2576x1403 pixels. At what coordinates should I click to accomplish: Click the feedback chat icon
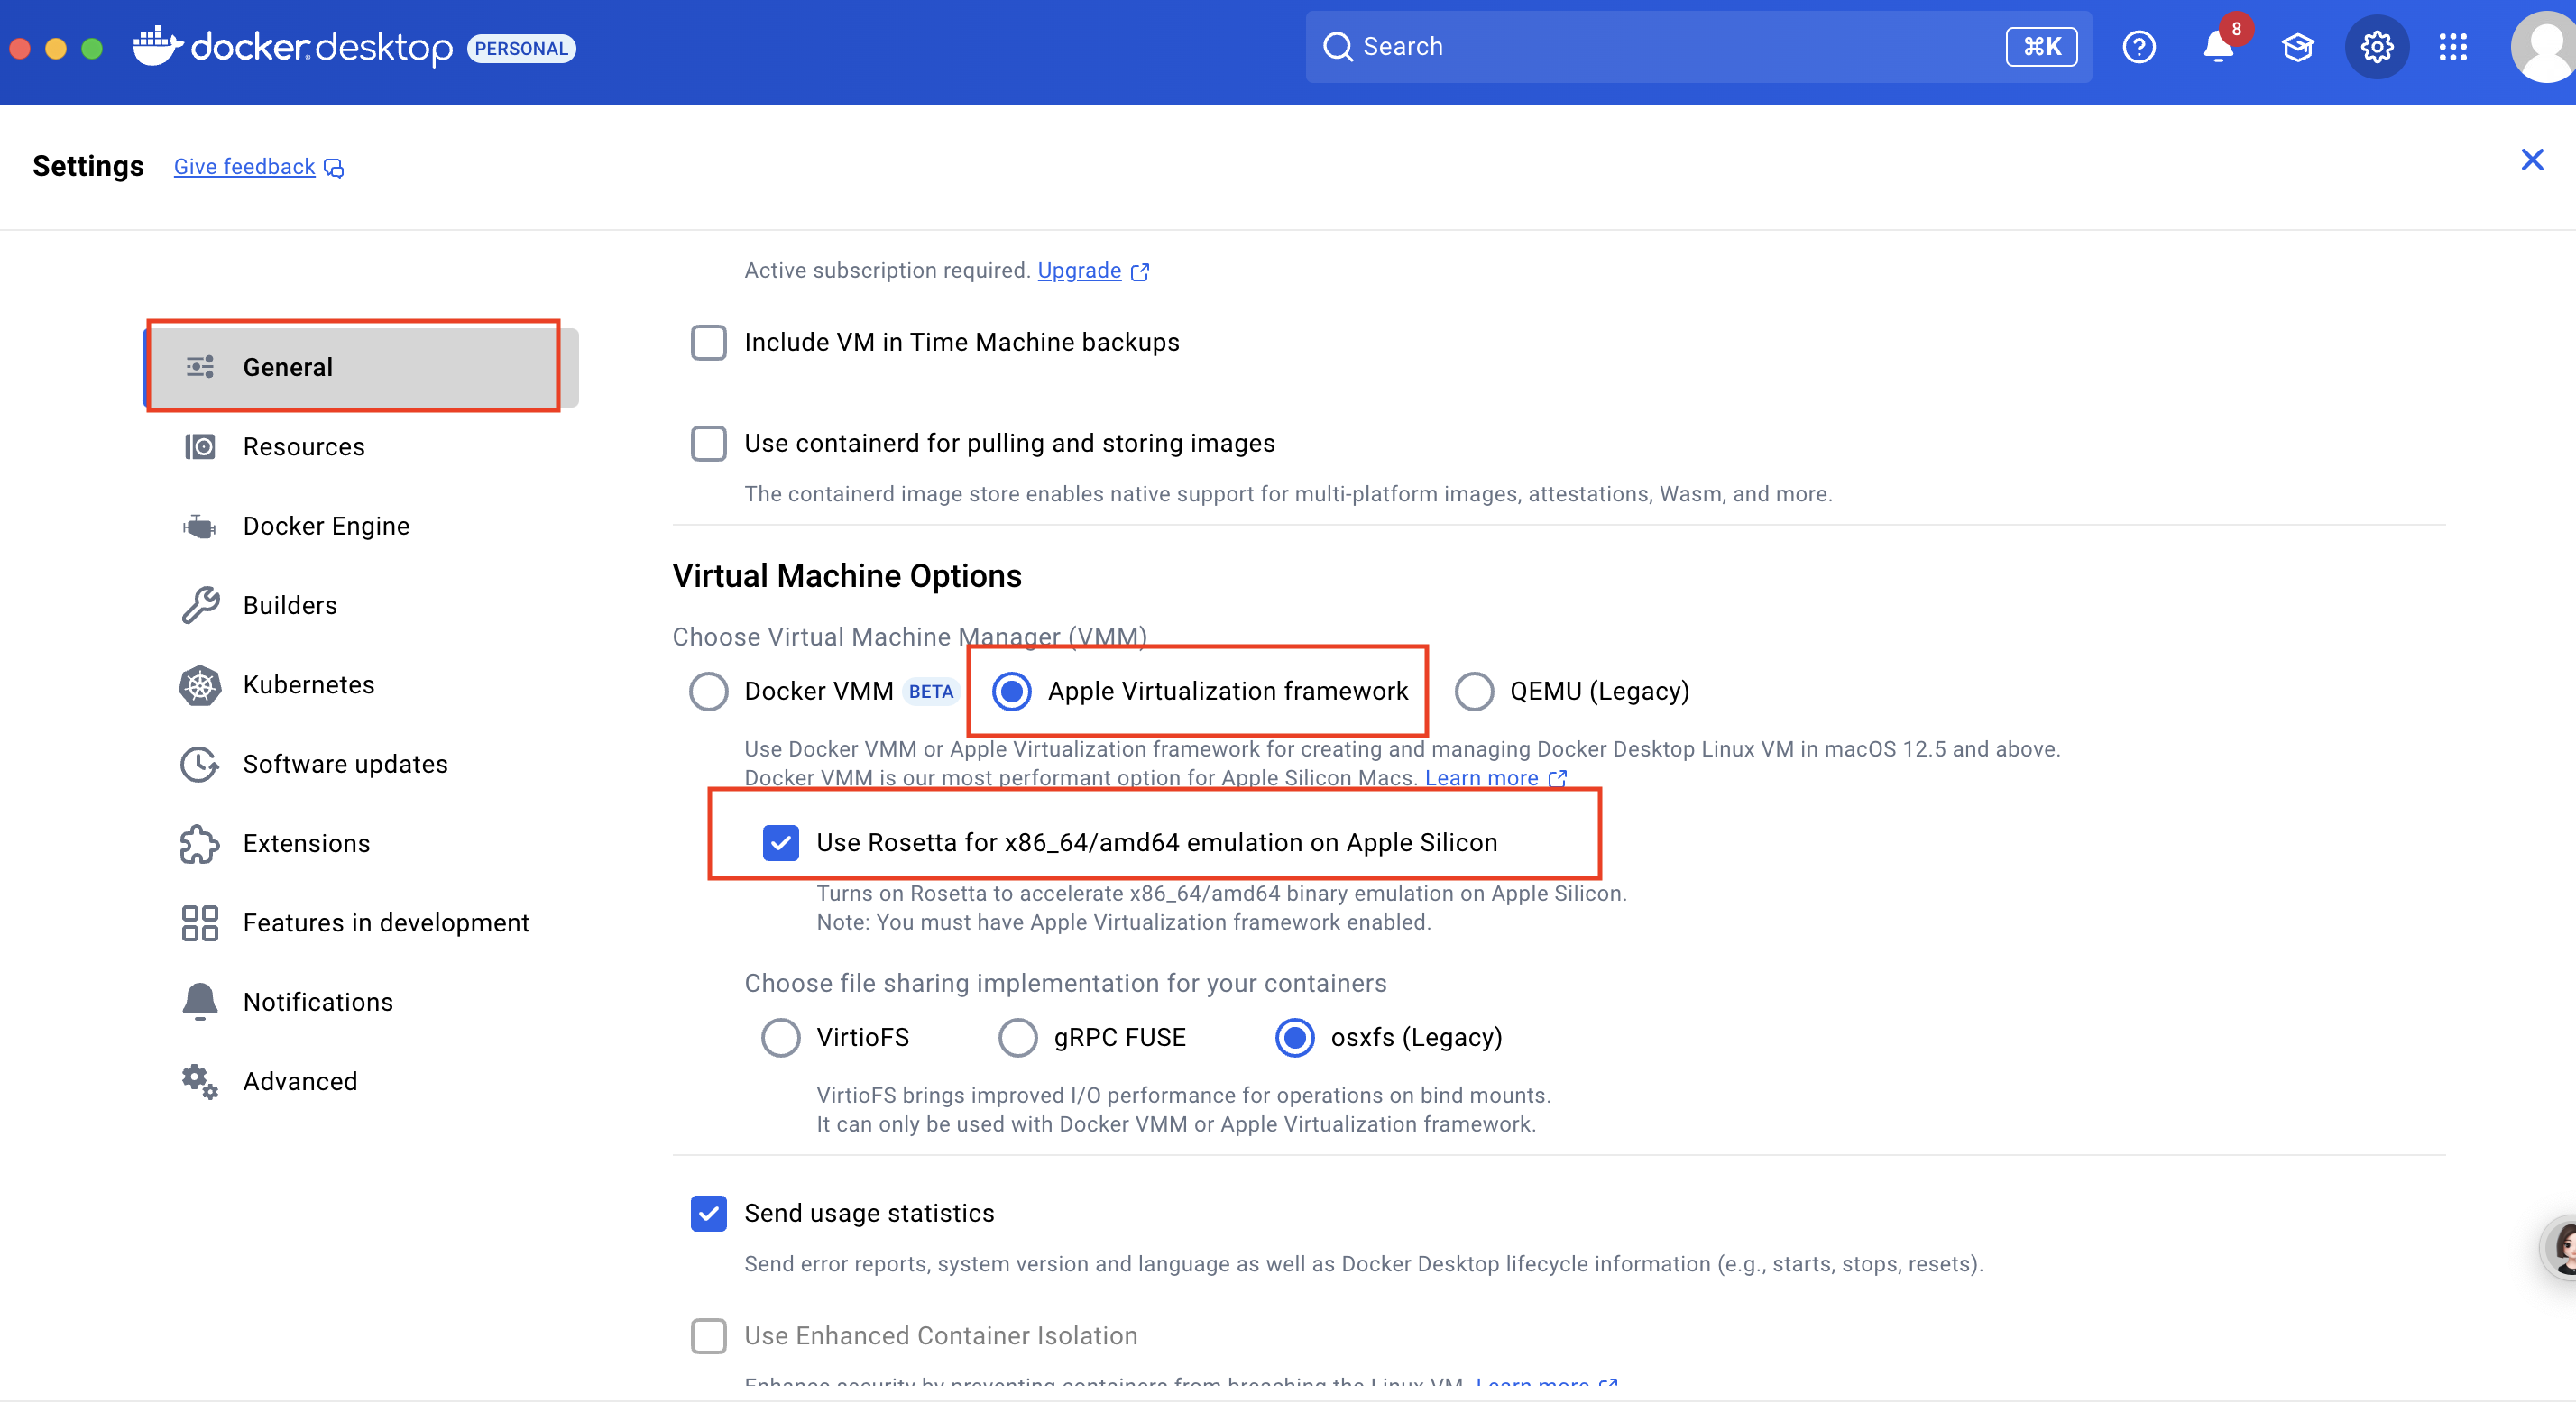tap(334, 168)
